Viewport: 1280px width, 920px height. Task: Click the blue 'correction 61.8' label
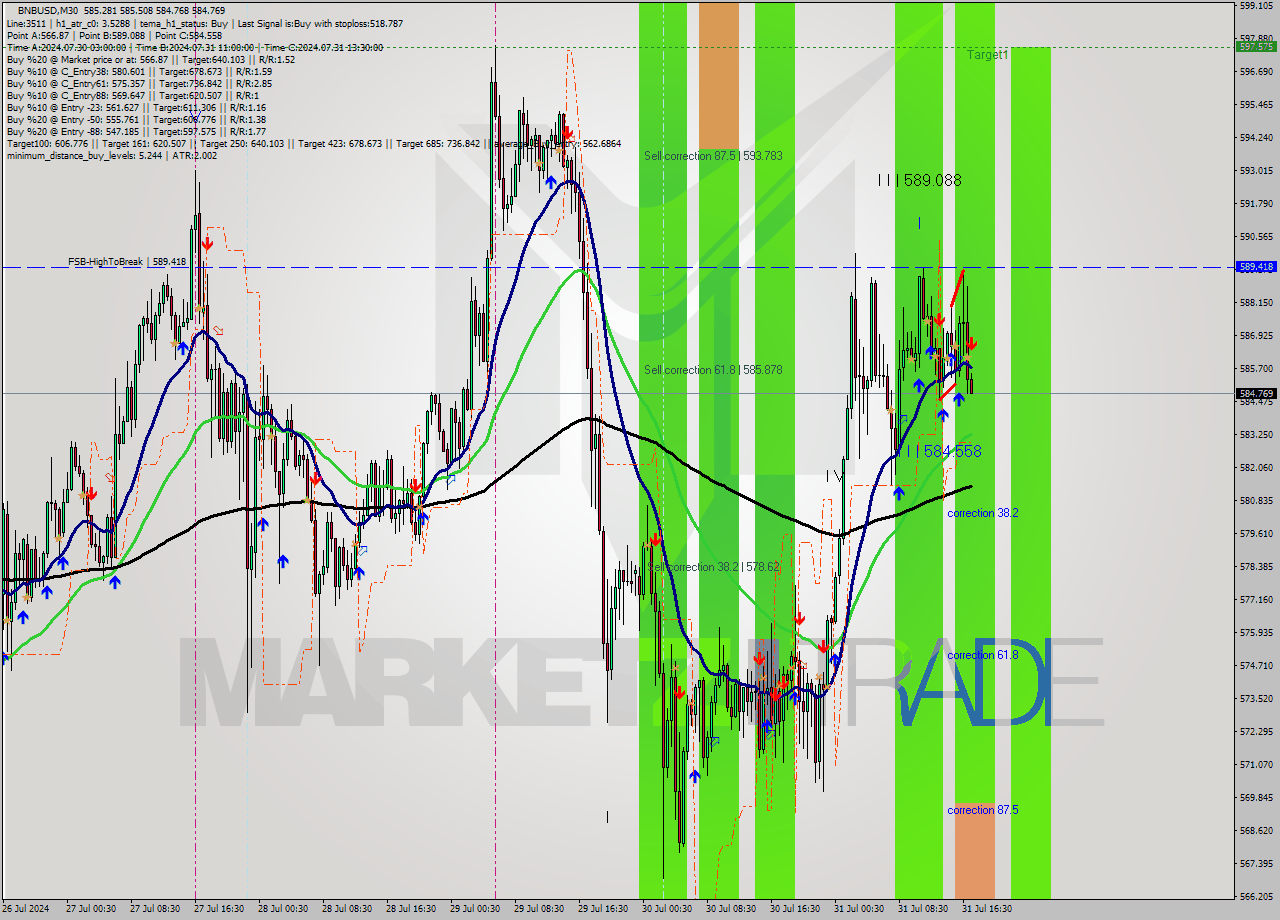tap(983, 655)
